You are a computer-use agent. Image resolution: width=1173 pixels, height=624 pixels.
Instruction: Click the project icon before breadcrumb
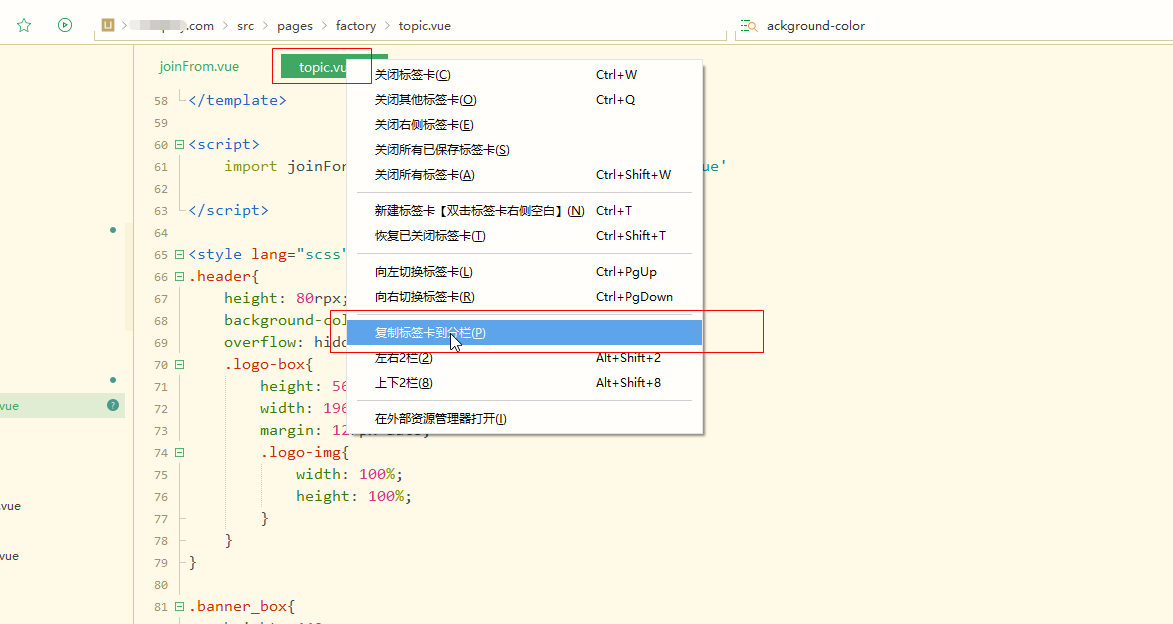108,25
